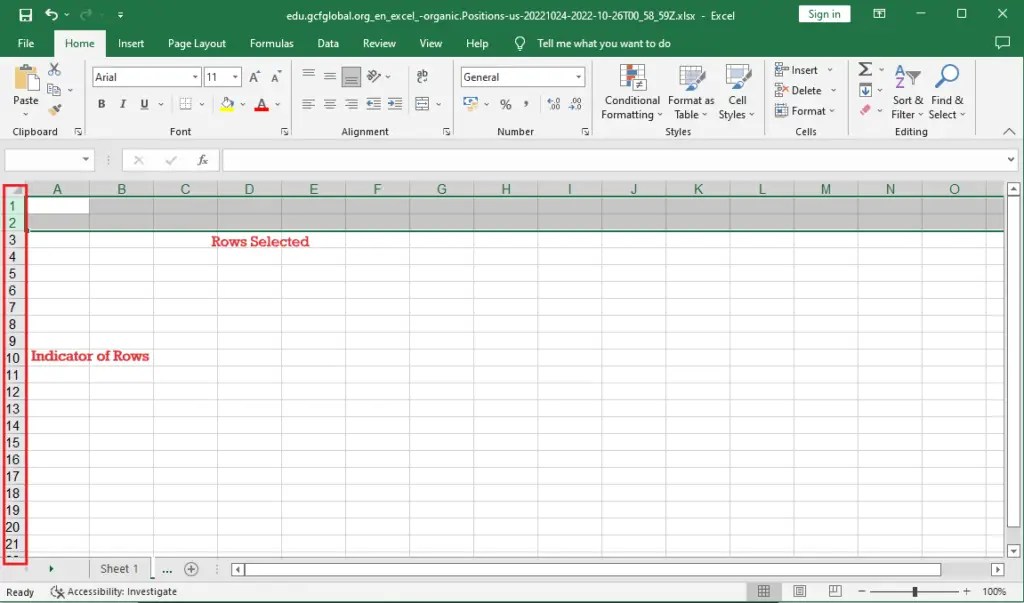Expand the formula bar
This screenshot has width=1024, height=603.
(1010, 159)
